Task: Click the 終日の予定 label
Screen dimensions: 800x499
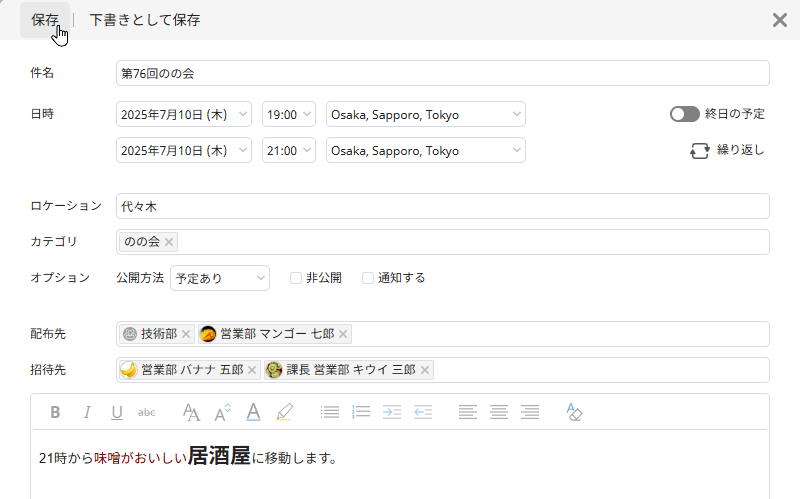Action: tap(735, 114)
